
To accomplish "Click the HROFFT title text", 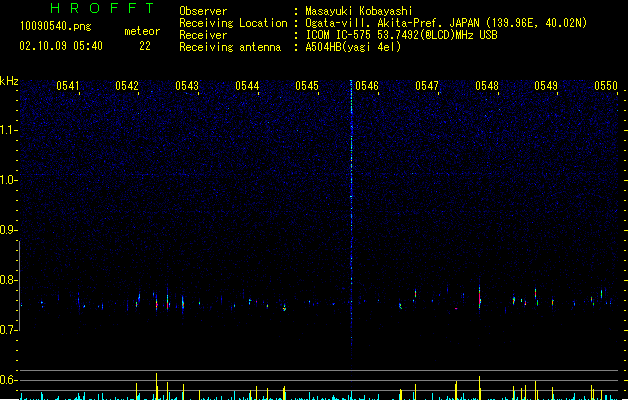I will coord(102,8).
